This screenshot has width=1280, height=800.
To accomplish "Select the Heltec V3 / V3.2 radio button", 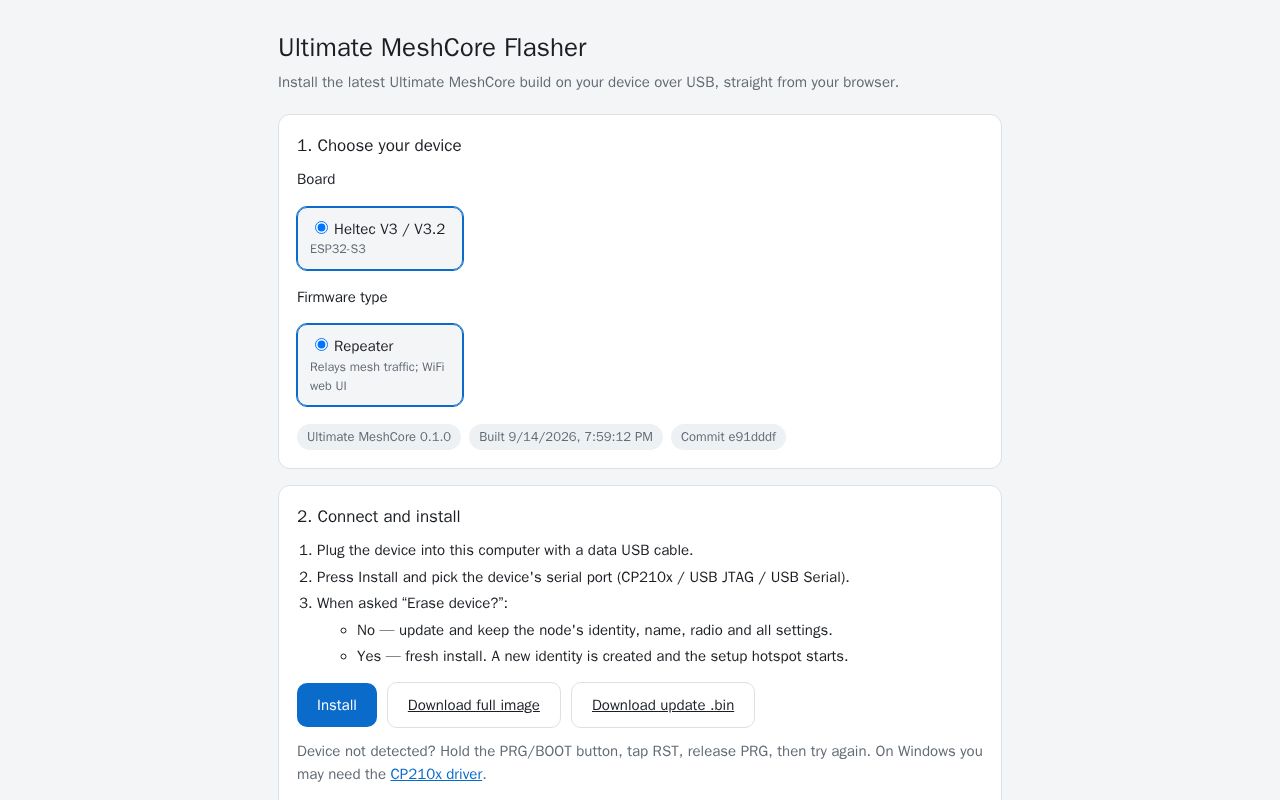I will [321, 228].
